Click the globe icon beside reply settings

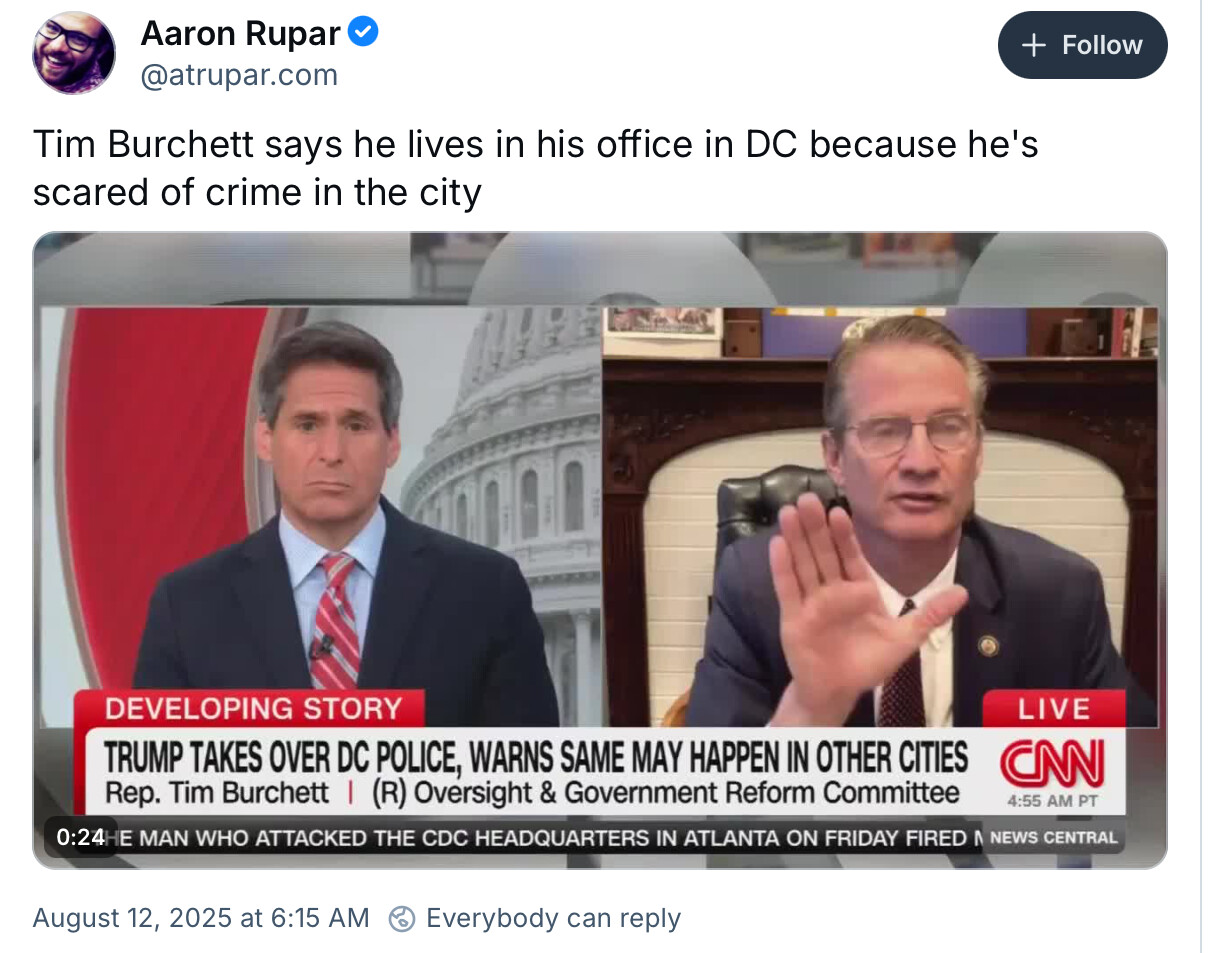pos(402,918)
